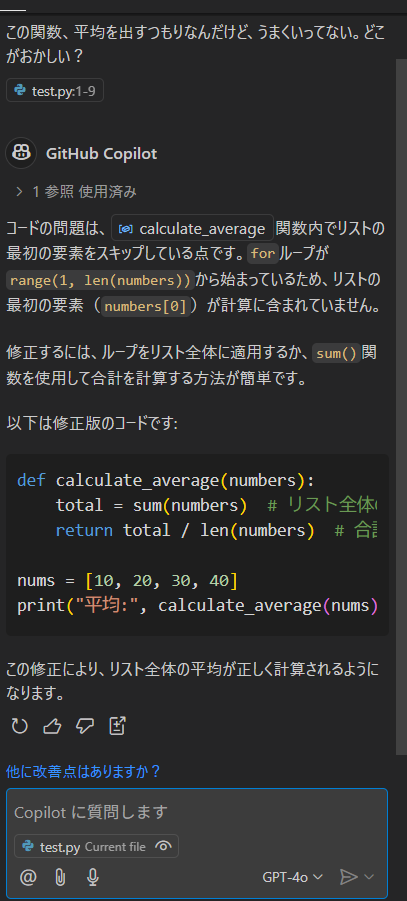The image size is (407, 901).
Task: Click the insert into new file icon
Action: (x=117, y=726)
